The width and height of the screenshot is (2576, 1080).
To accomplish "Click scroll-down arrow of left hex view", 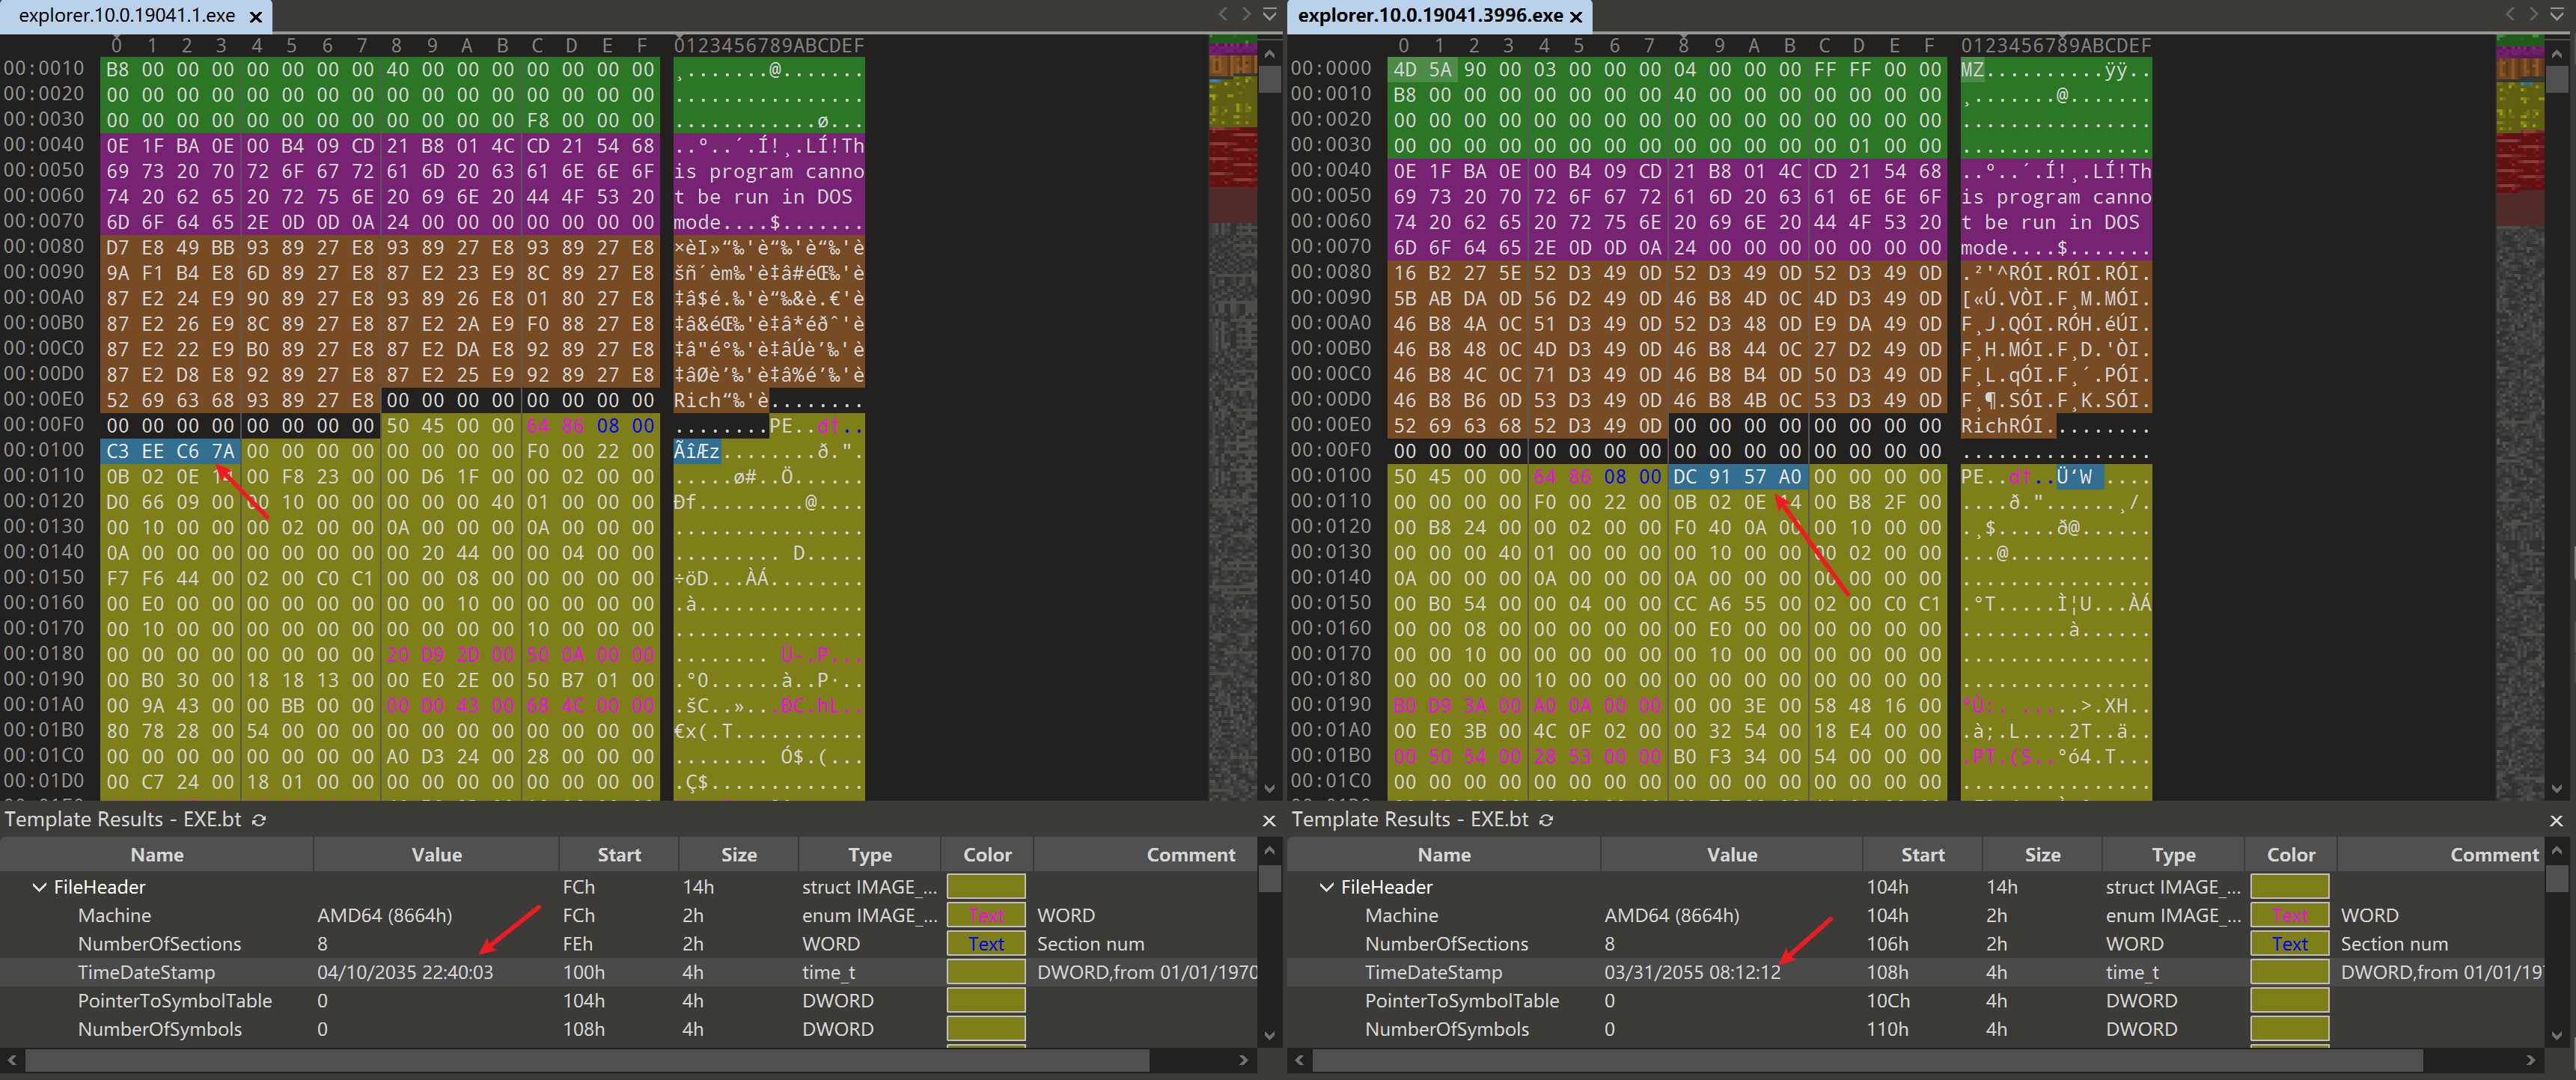I will [x=1270, y=788].
